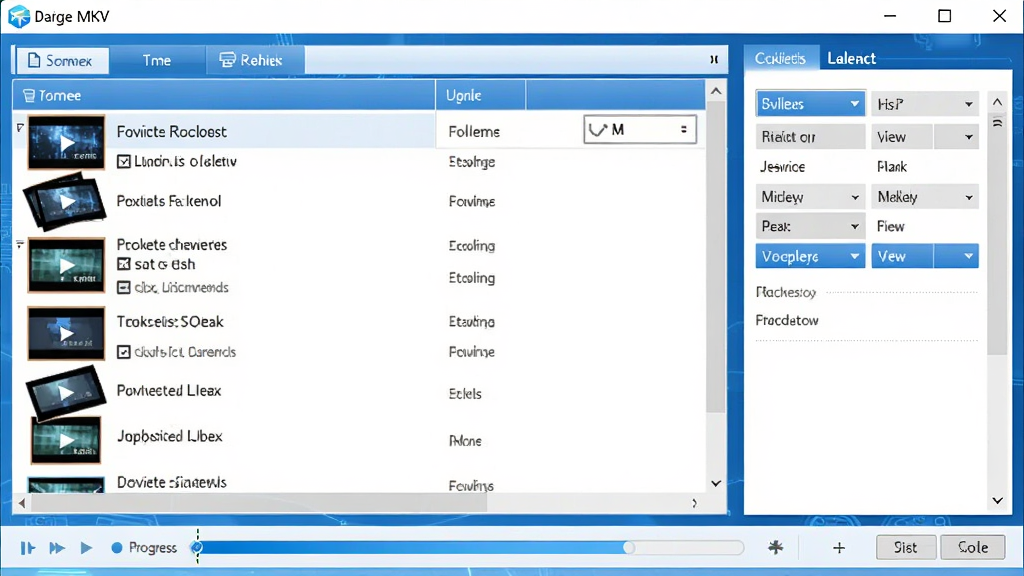This screenshot has height=576, width=1024.
Task: Open the Tcokselis SOleak video thumbnail
Action: (x=66, y=334)
